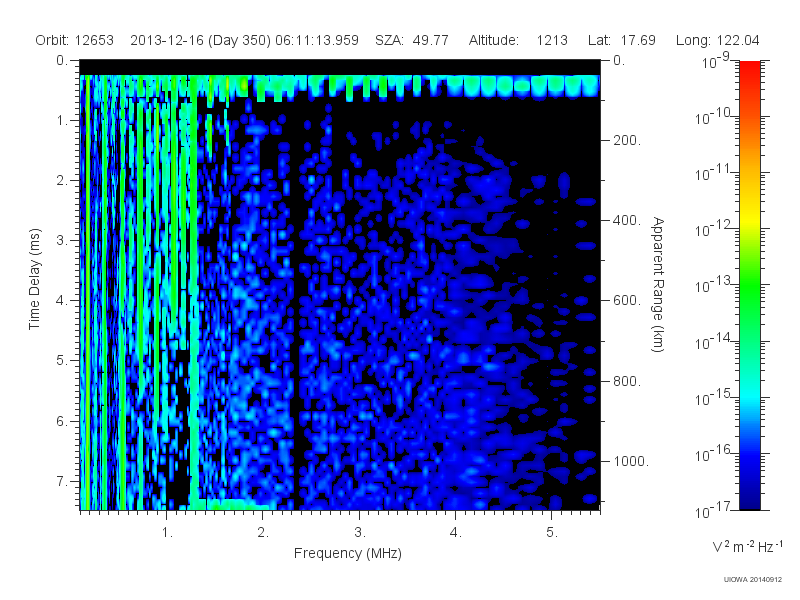The image size is (800, 600).
Task: Click the Long: 122.04 value
Action: point(717,40)
